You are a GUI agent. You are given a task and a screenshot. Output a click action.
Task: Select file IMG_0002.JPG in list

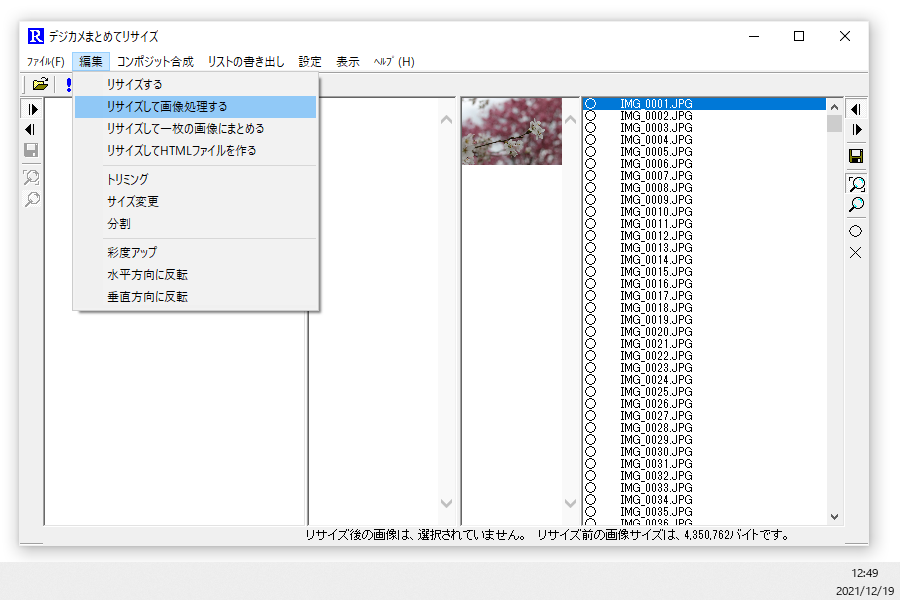pyautogui.click(x=656, y=116)
